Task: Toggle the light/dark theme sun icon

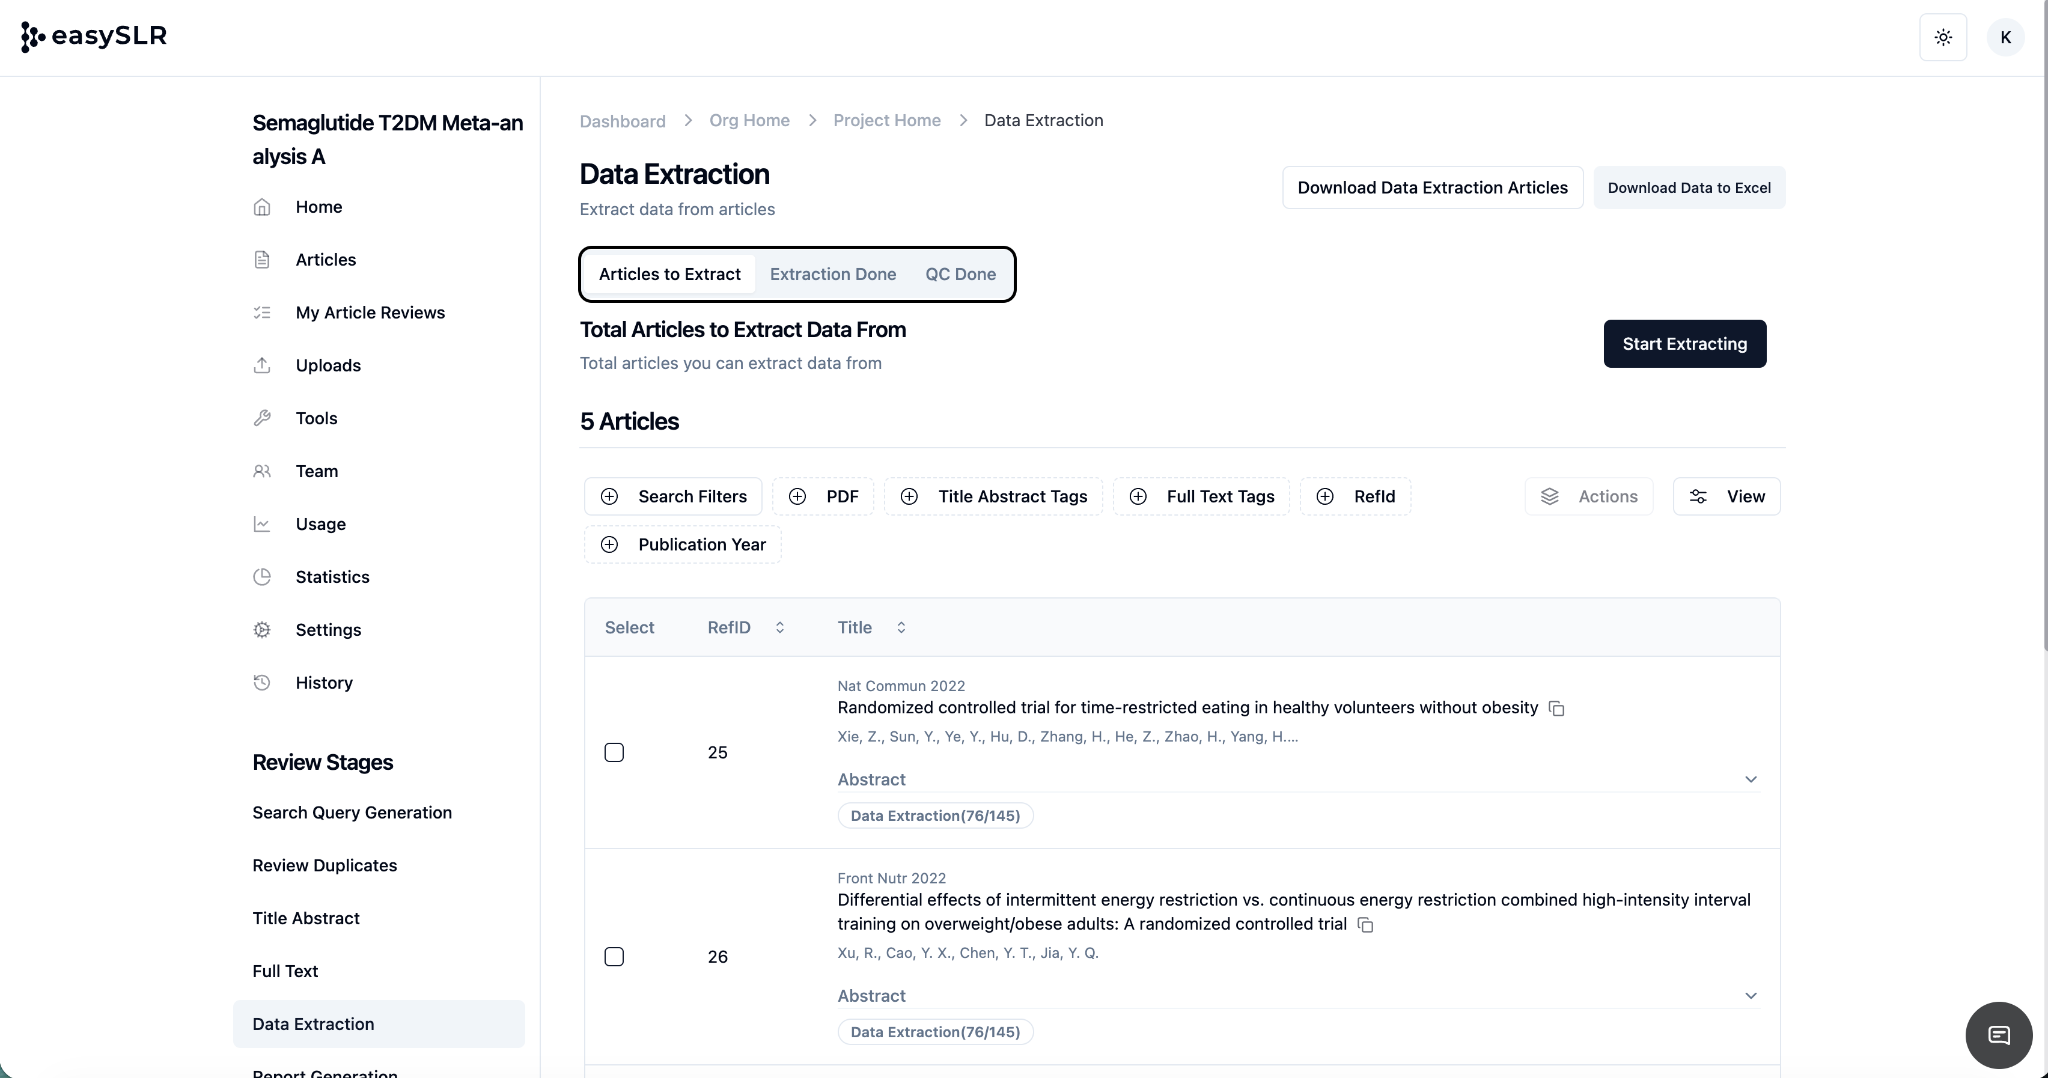Action: coord(1943,37)
